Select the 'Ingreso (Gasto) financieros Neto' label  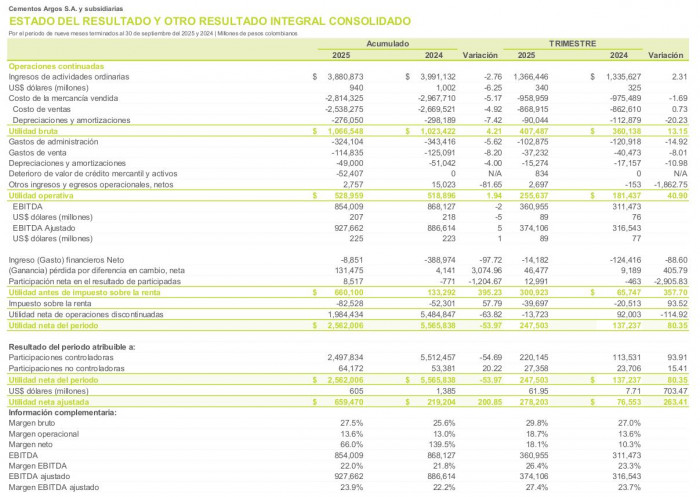pyautogui.click(x=64, y=259)
